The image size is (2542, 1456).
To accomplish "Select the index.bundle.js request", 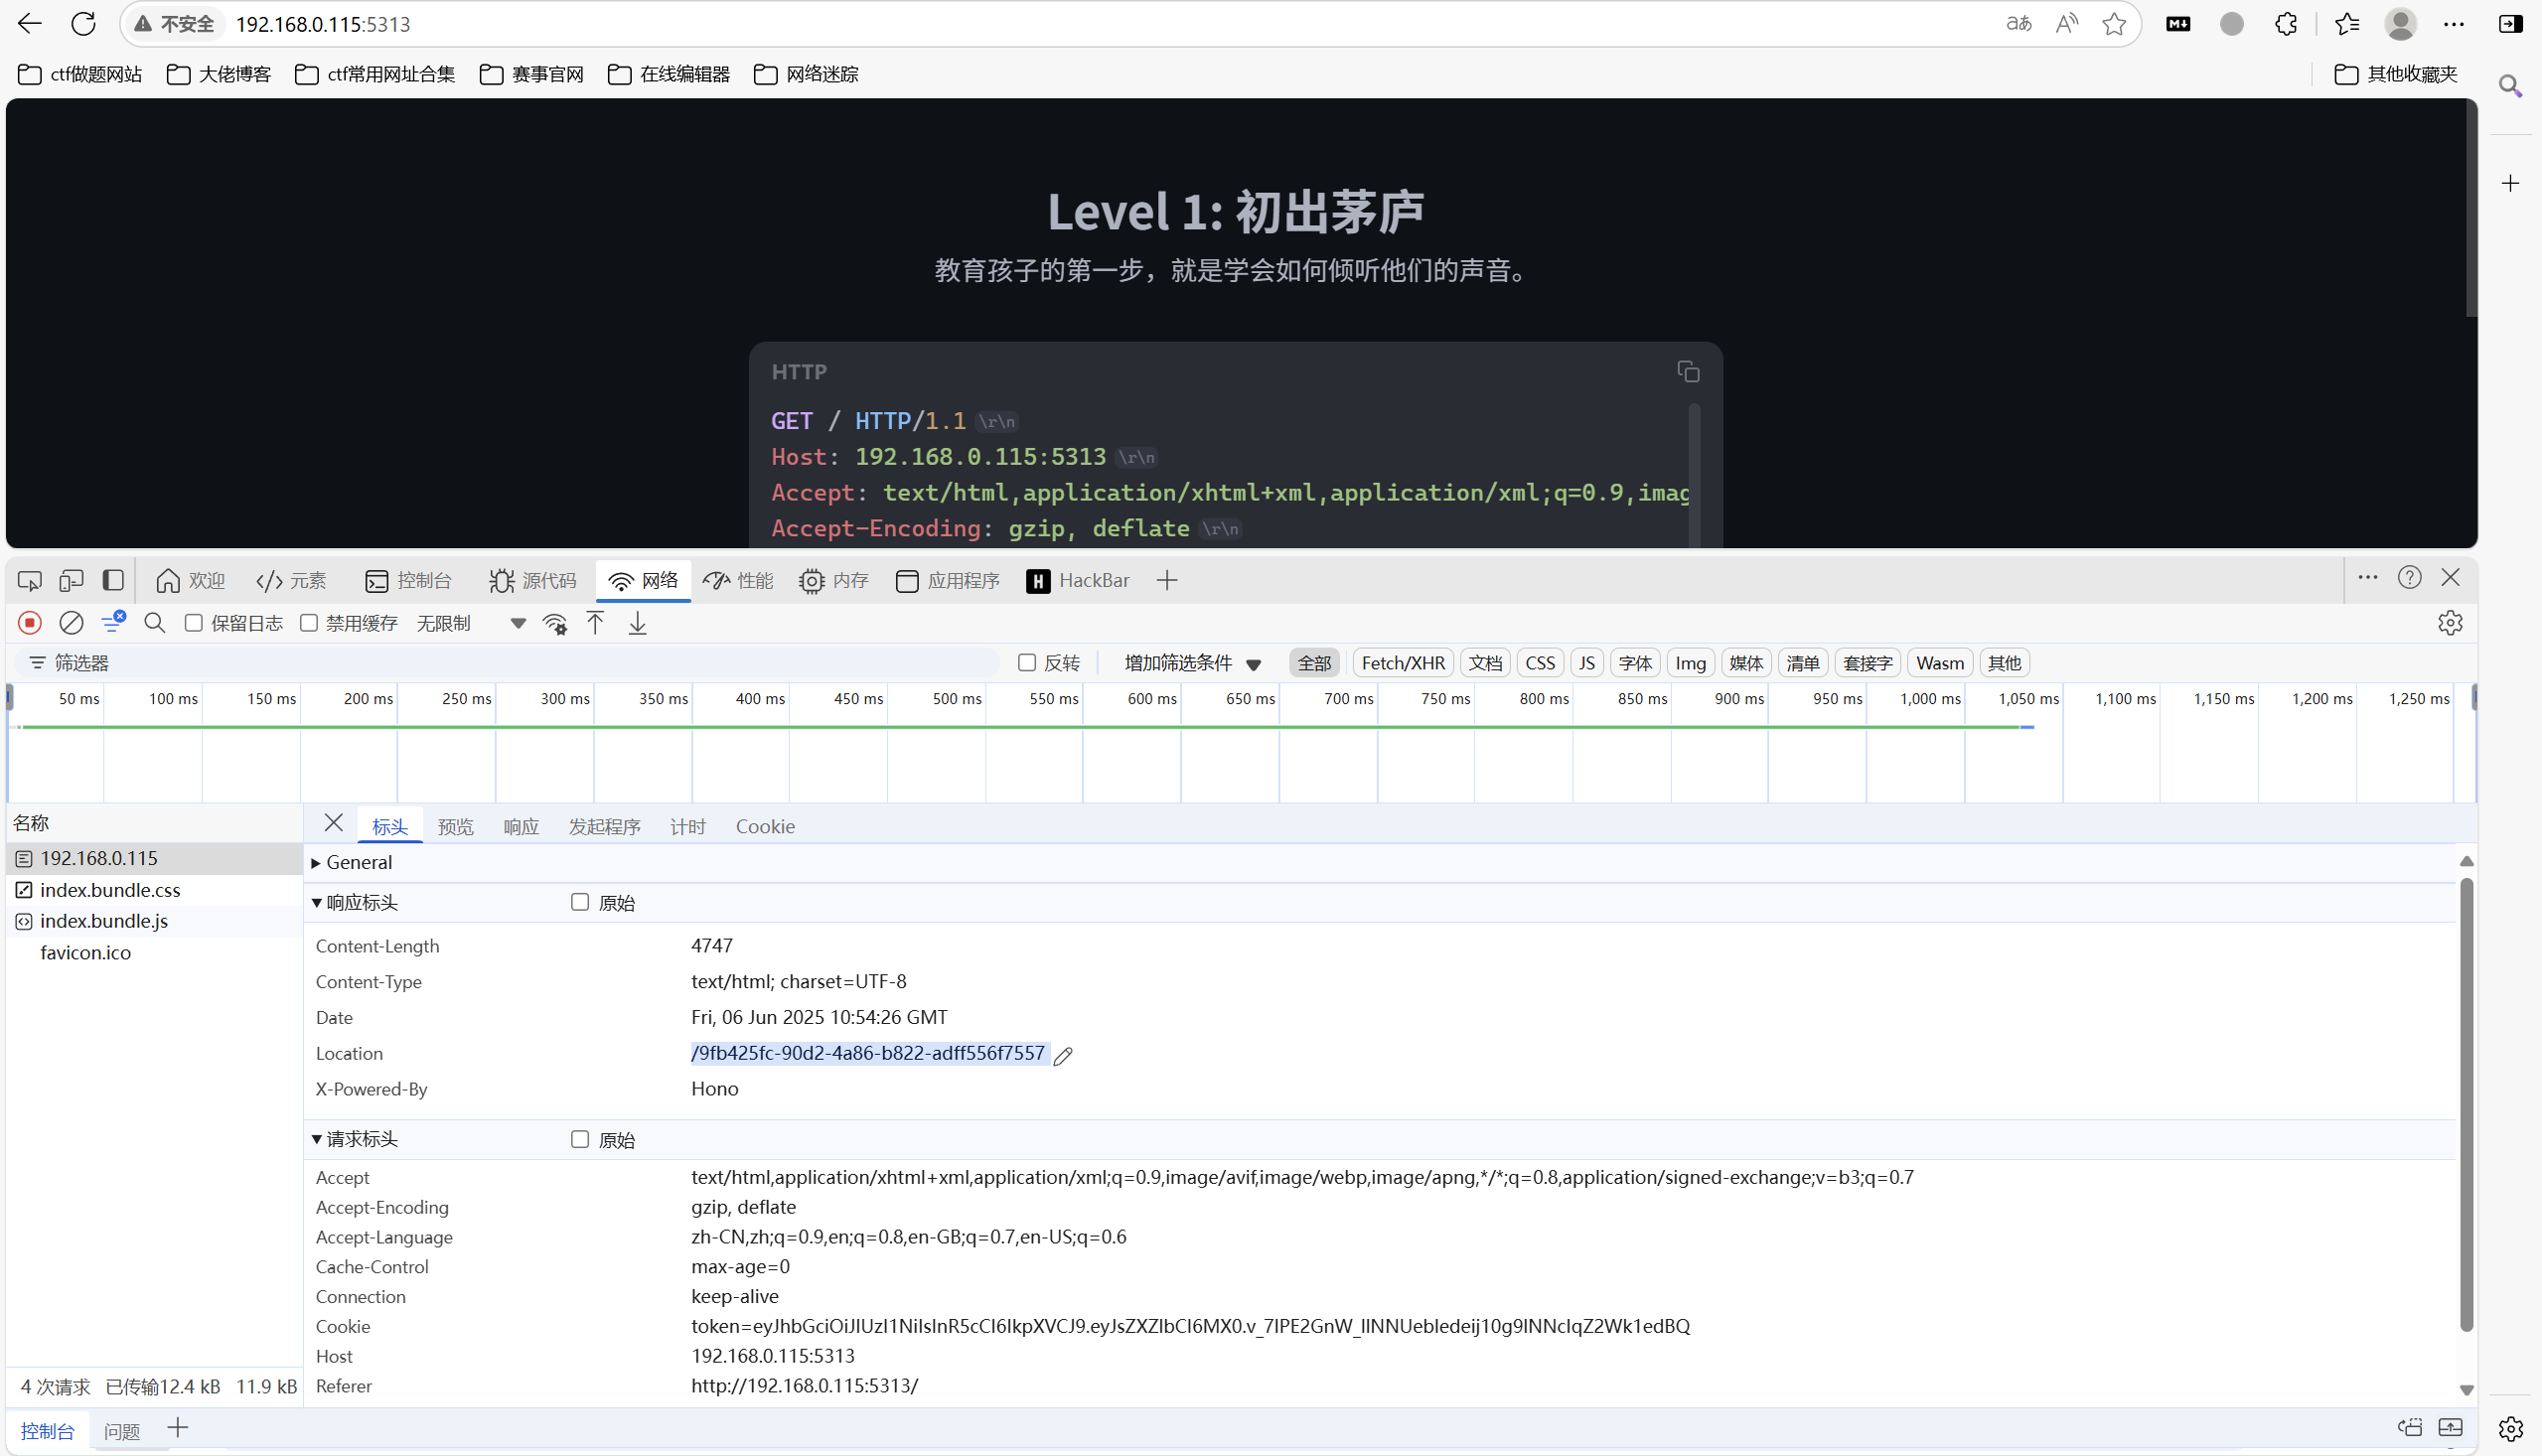I will coord(154,921).
